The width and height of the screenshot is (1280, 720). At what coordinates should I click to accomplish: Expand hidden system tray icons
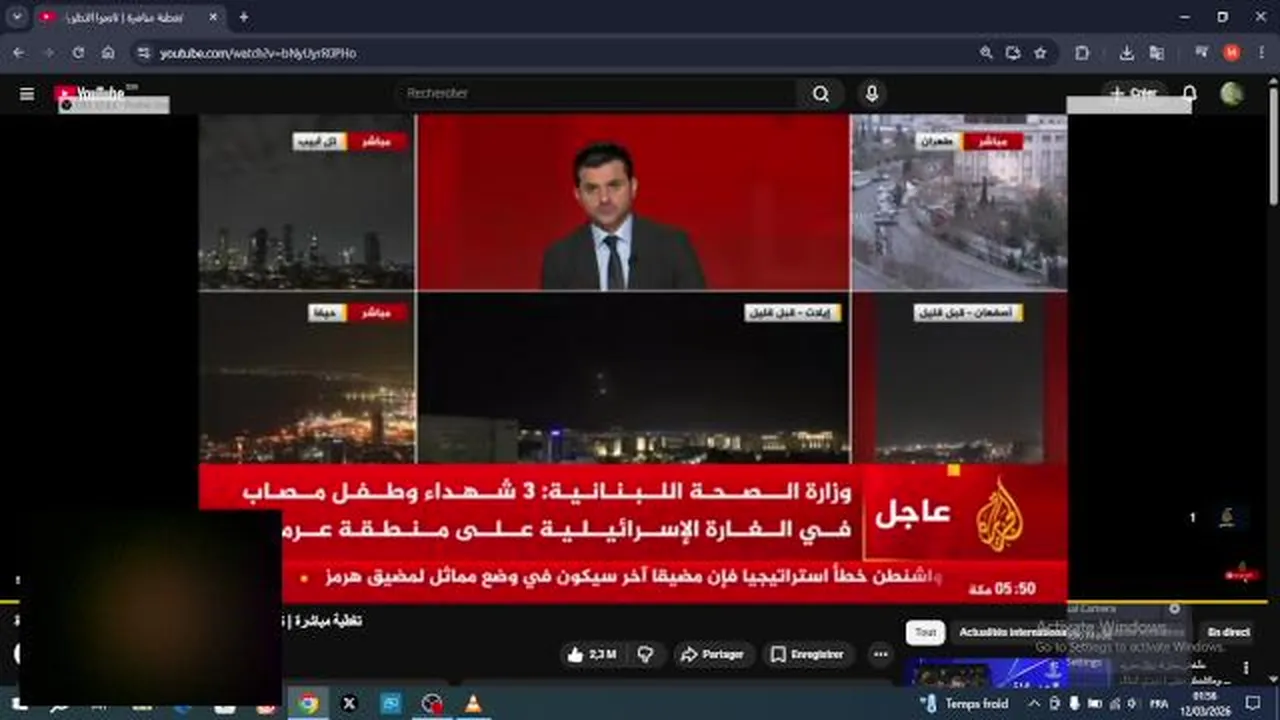[x=1034, y=703]
